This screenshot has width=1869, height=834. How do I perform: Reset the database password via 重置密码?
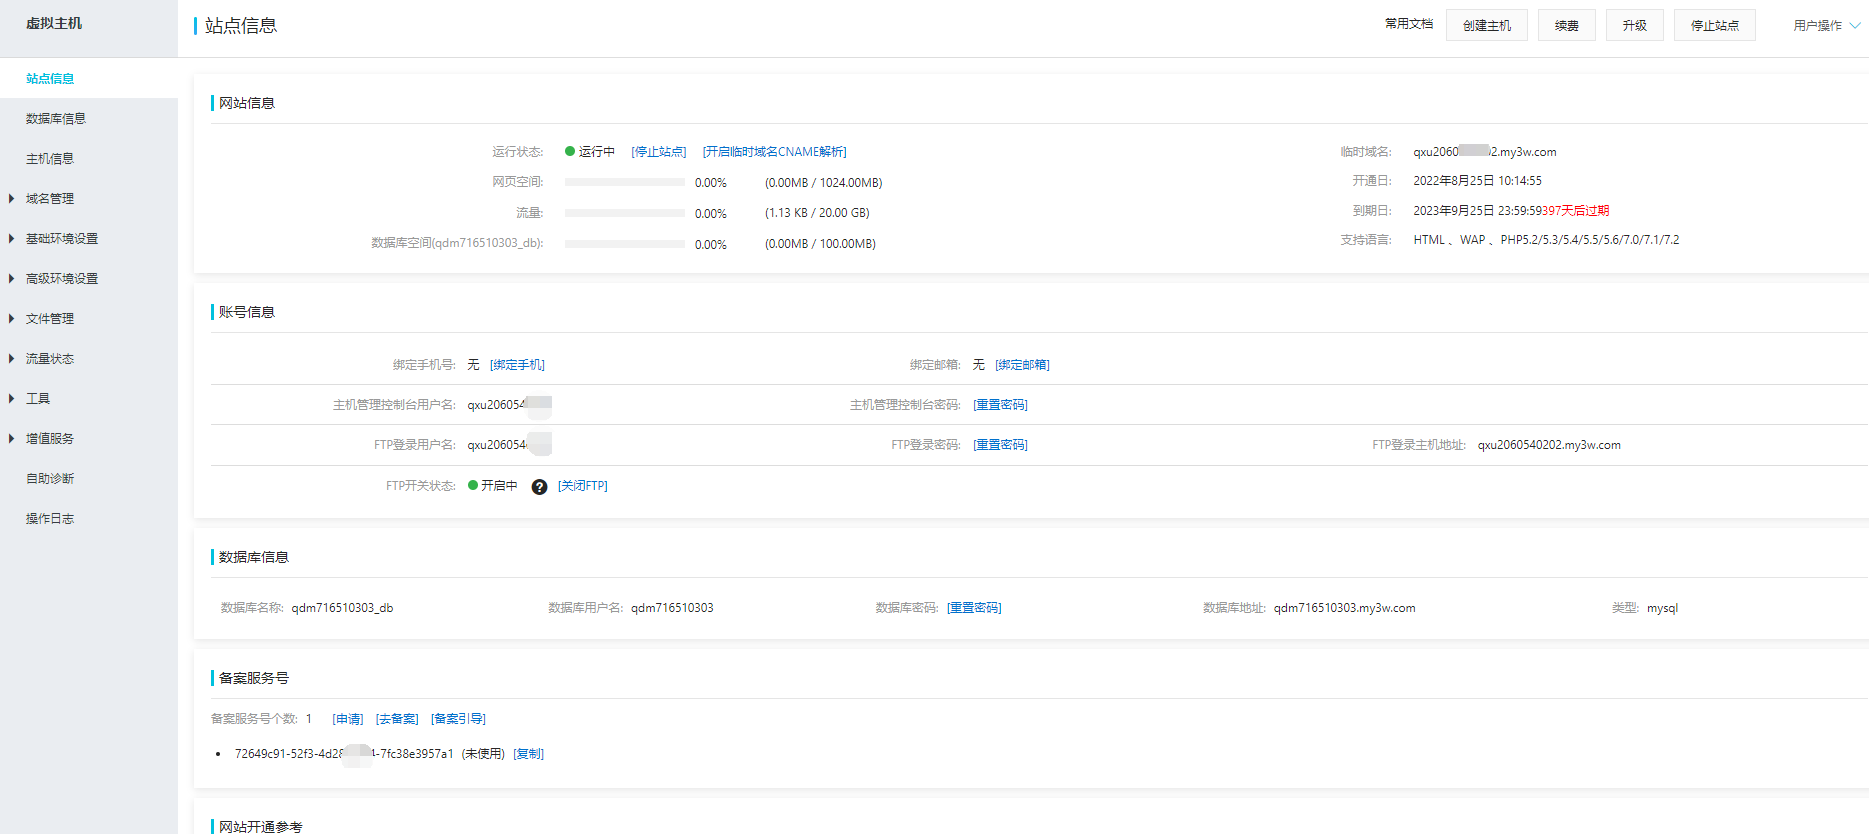click(x=974, y=608)
